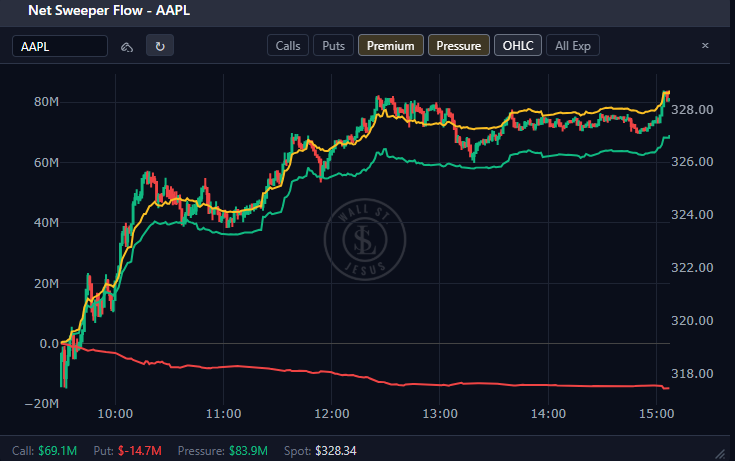735x461 pixels.
Task: Click the Put: $-14.7M value
Action: [x=128, y=451]
